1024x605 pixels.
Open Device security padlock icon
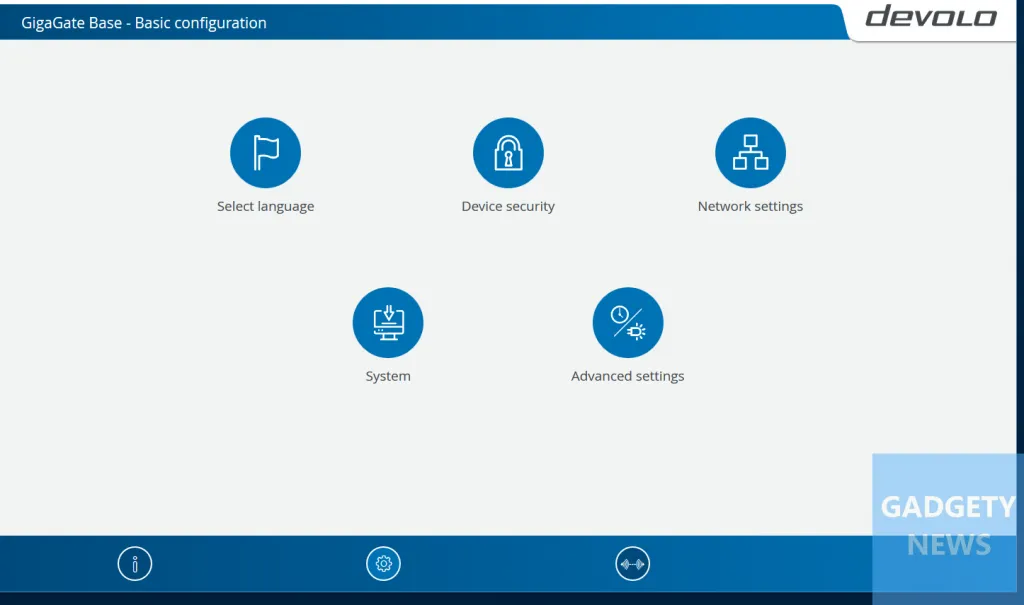point(508,153)
